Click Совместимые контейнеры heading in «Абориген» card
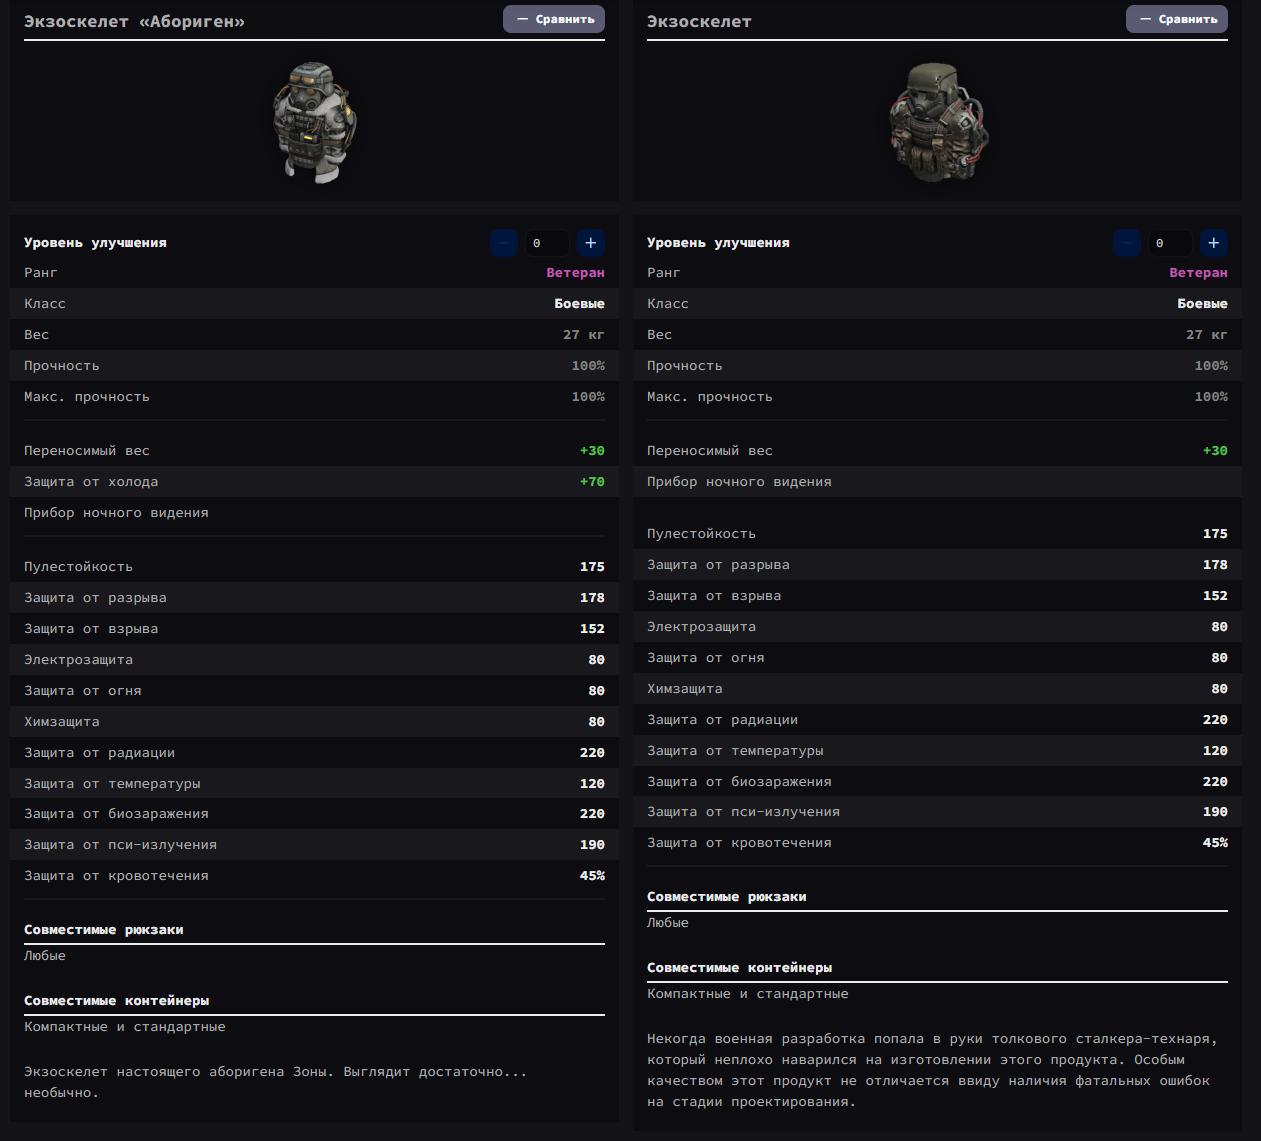This screenshot has height=1141, width=1261. point(116,1001)
